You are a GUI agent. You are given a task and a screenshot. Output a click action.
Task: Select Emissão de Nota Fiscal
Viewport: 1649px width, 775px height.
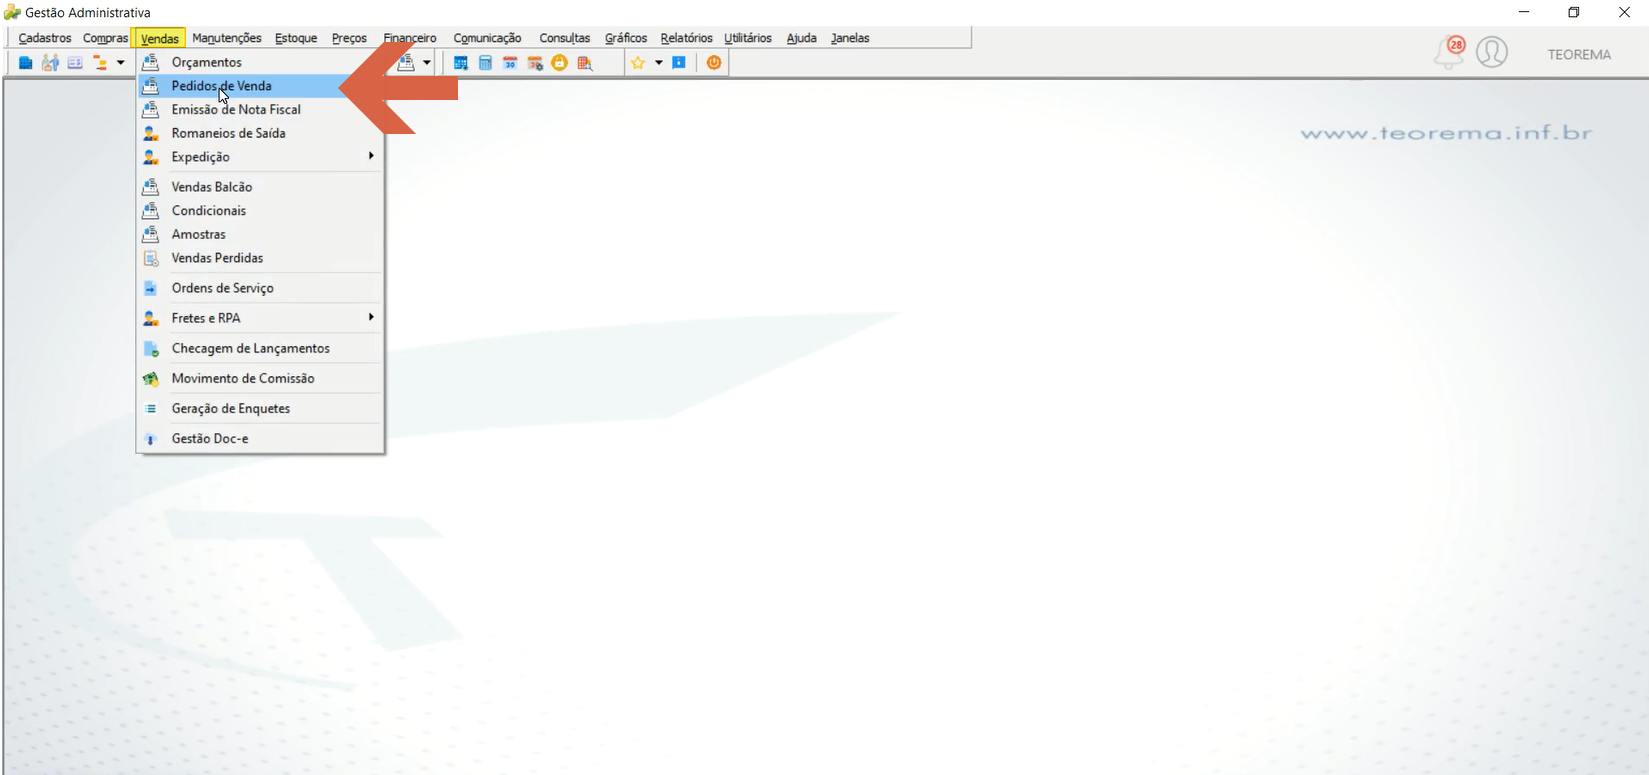point(261,110)
